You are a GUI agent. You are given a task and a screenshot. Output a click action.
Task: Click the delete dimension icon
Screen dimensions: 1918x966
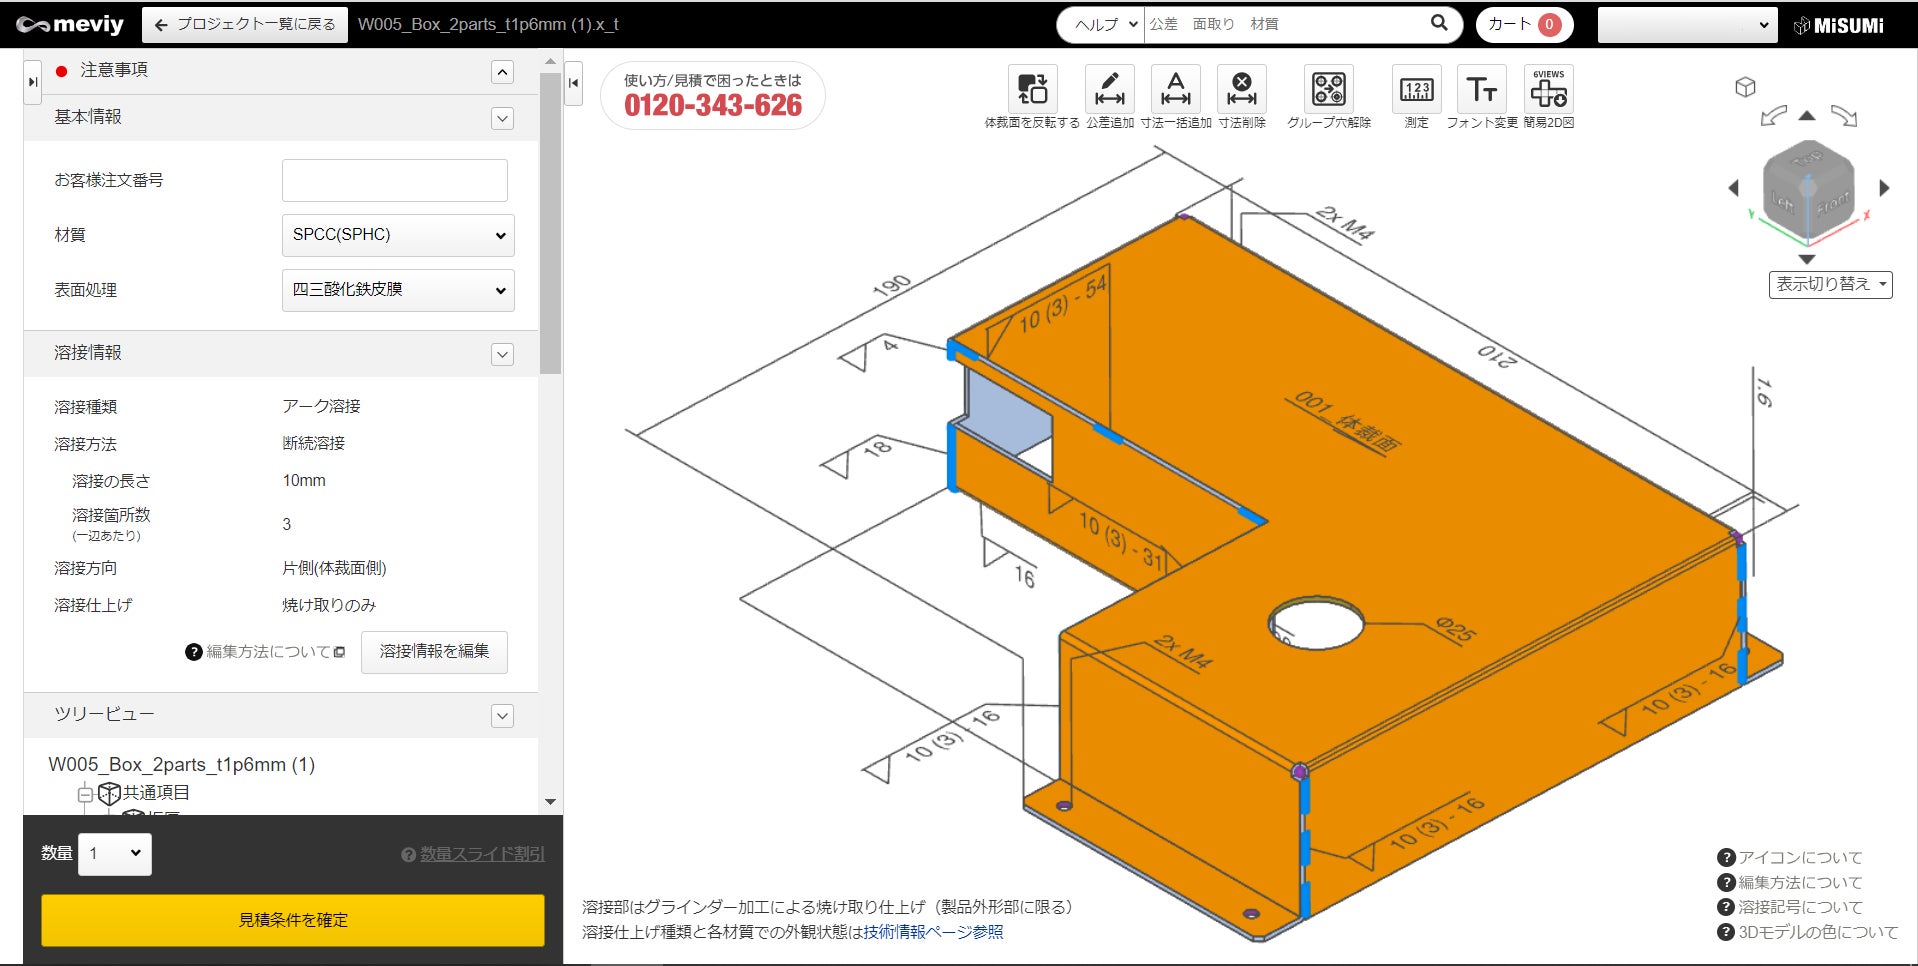tap(1241, 90)
